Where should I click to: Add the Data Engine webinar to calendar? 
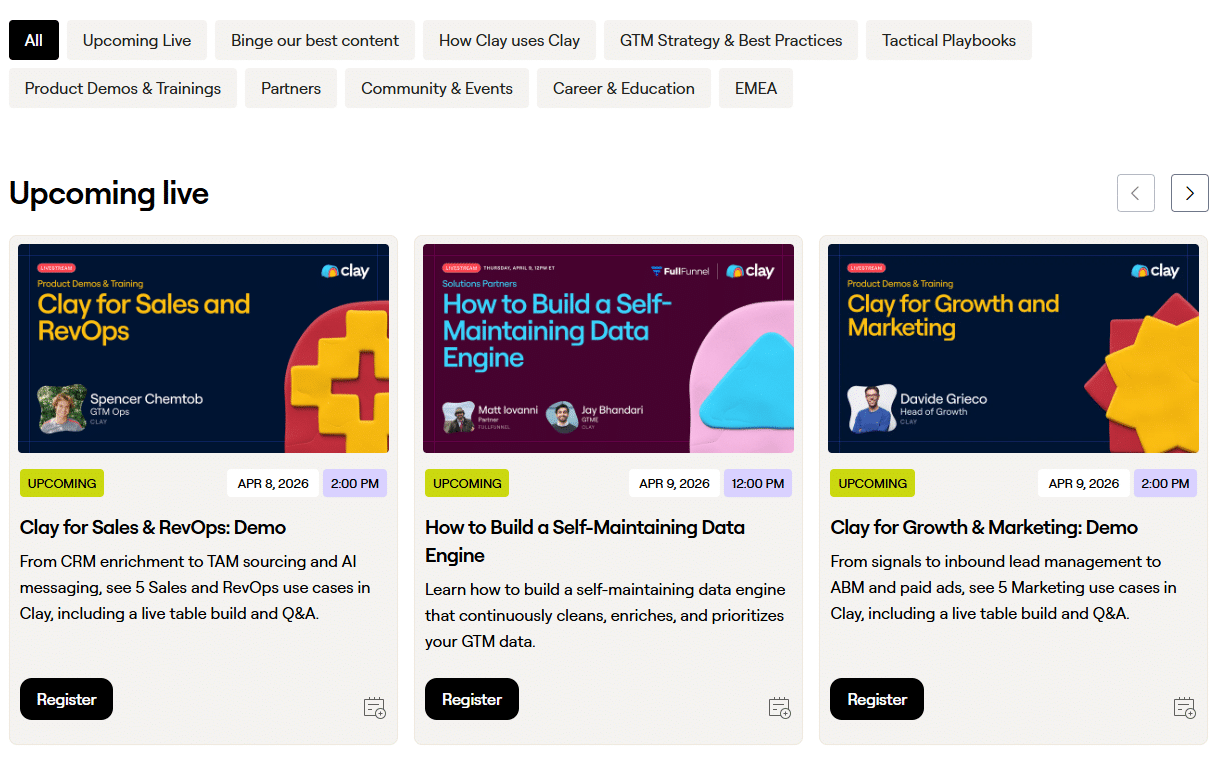pyautogui.click(x=780, y=707)
